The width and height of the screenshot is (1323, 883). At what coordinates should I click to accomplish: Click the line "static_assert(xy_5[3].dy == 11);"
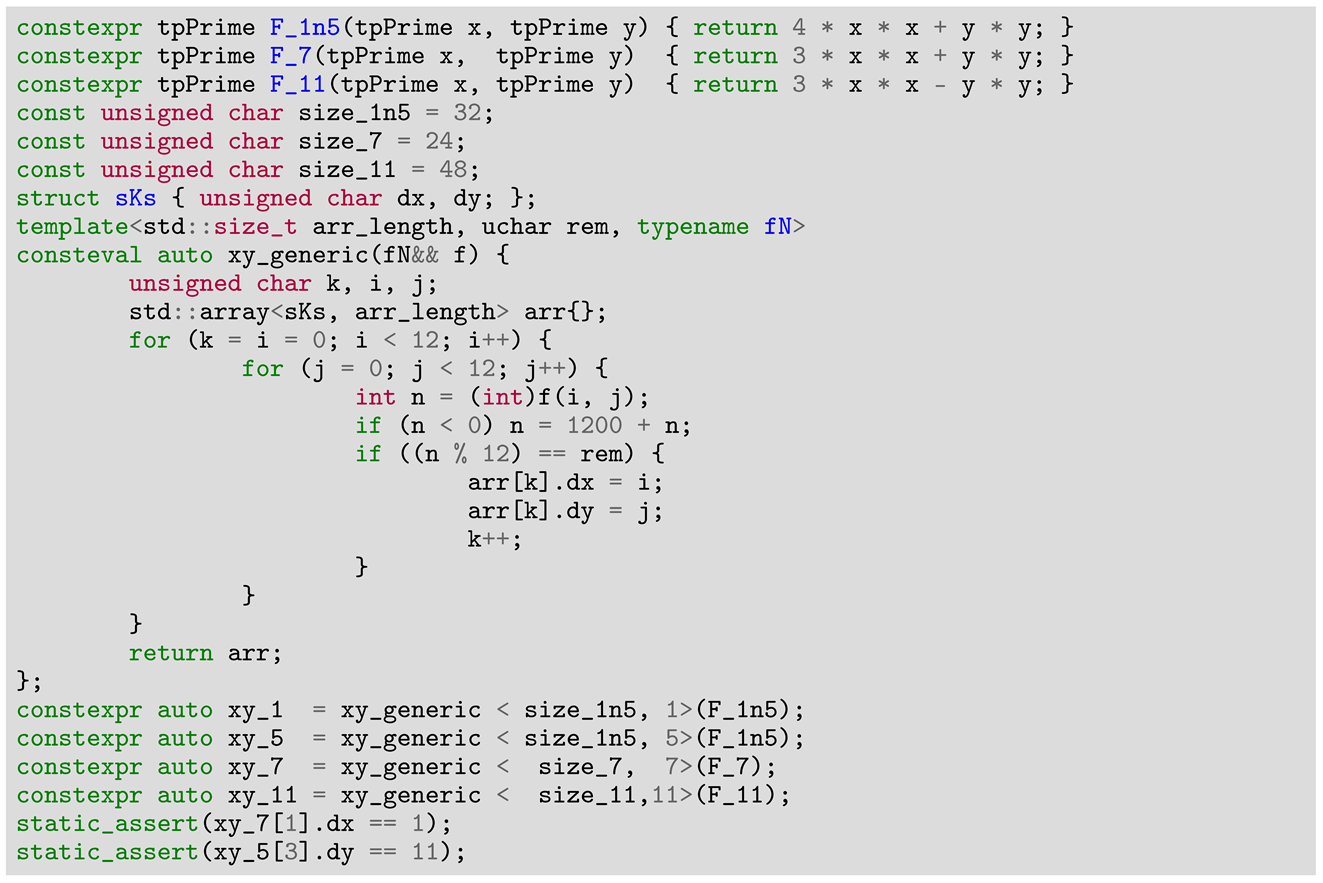click(242, 852)
